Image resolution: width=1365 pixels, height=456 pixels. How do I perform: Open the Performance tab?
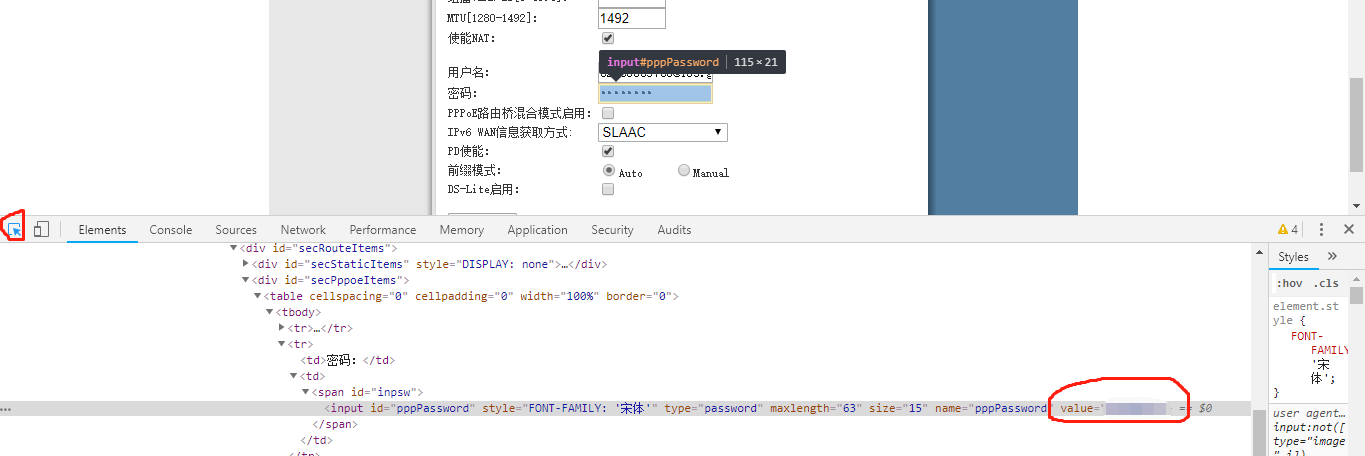click(x=383, y=229)
